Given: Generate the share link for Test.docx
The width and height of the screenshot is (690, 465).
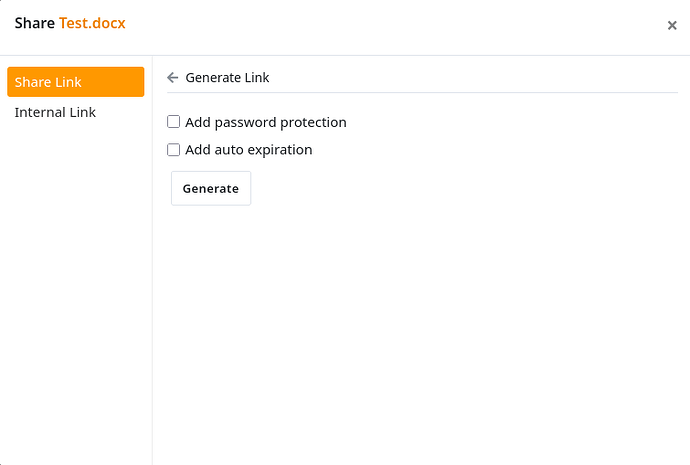Looking at the screenshot, I should pos(211,188).
